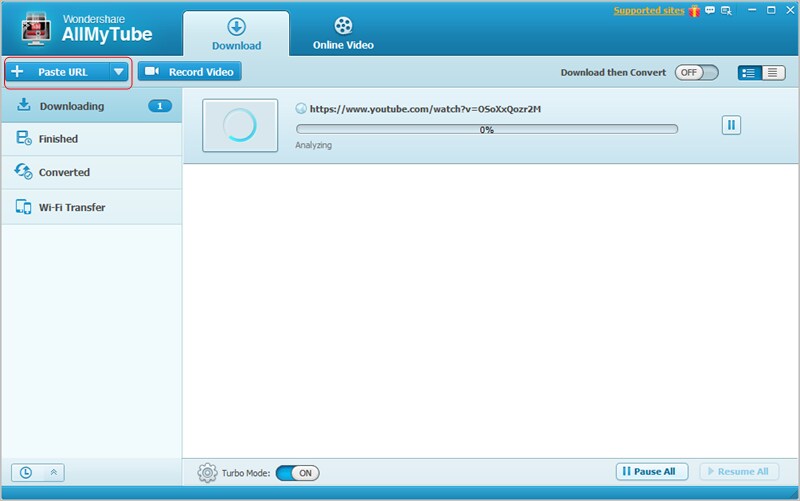Viewport: 800px width, 501px height.
Task: Click the scheduler clock icon
Action: tap(26, 472)
